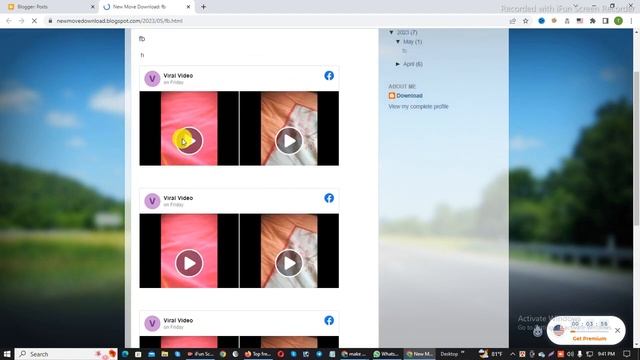This screenshot has height=360, width=640.
Task: Open the Extensions puzzle piece menu
Action: [593, 21]
